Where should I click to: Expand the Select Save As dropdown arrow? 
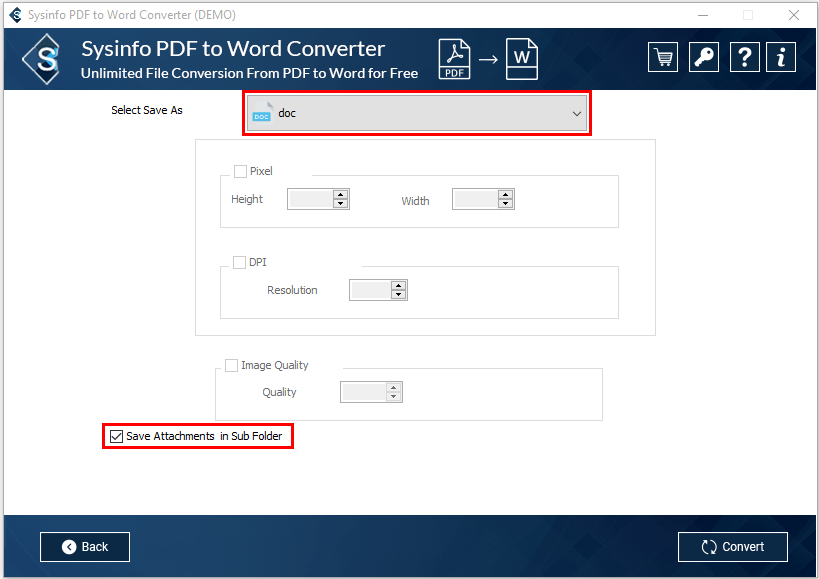[576, 114]
